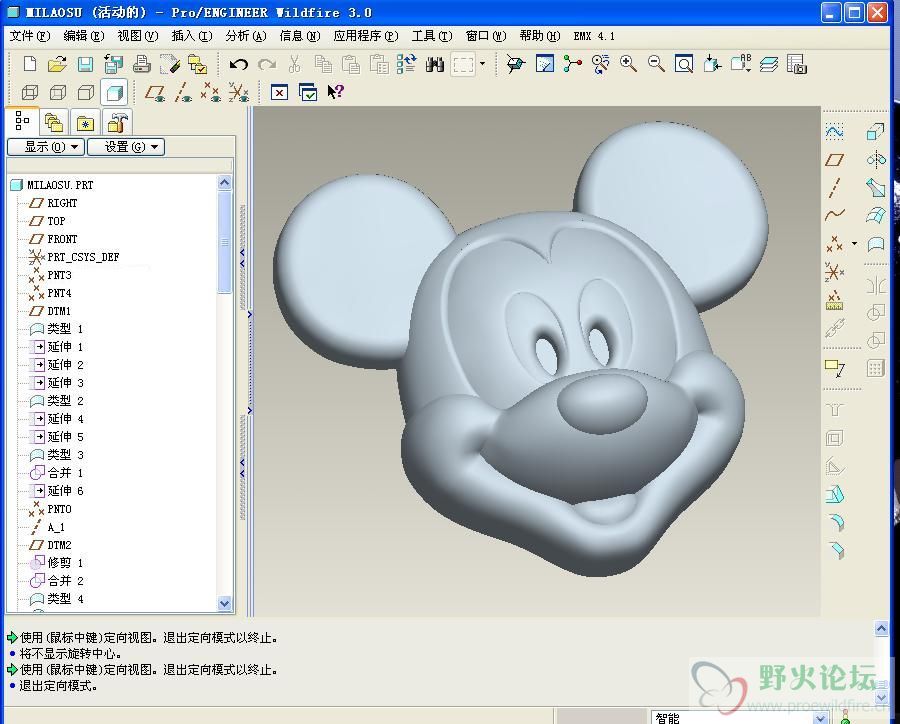Image resolution: width=900 pixels, height=724 pixels.
Task: Open the 分析(A) menu
Action: [x=246, y=36]
